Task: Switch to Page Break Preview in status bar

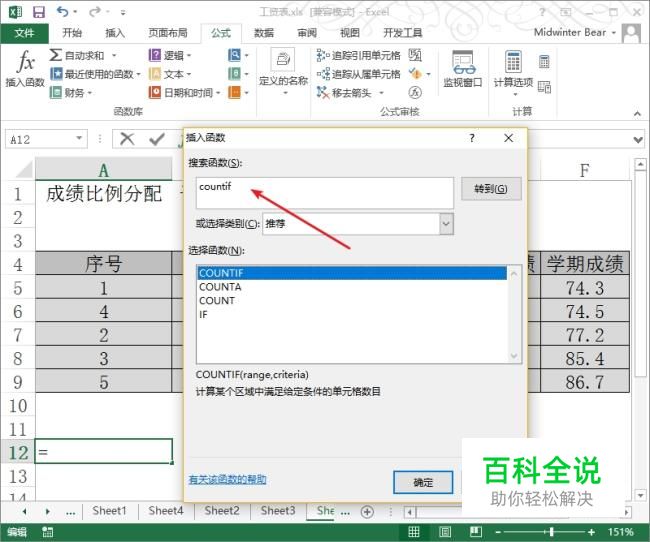Action: point(475,532)
